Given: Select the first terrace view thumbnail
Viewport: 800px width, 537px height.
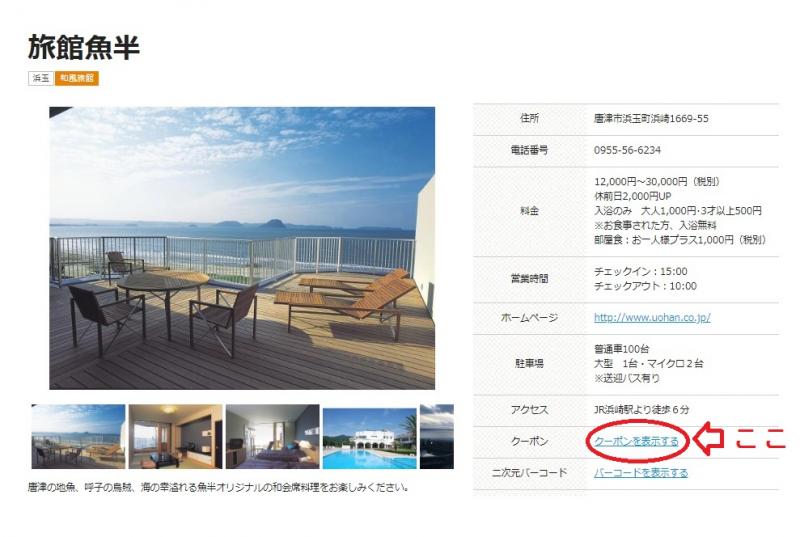Looking at the screenshot, I should (78, 436).
